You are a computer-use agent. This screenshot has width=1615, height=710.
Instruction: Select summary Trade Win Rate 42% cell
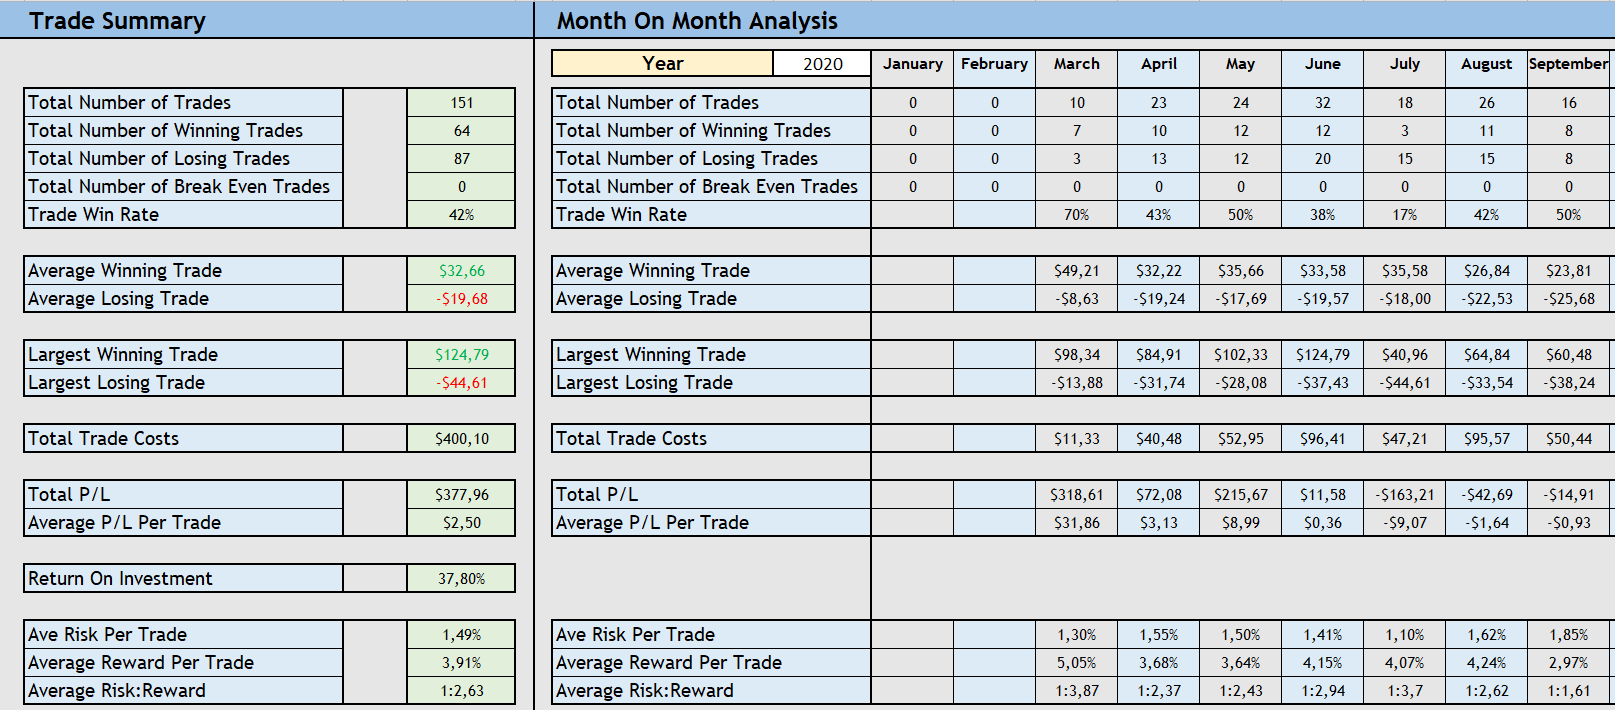pyautogui.click(x=461, y=214)
